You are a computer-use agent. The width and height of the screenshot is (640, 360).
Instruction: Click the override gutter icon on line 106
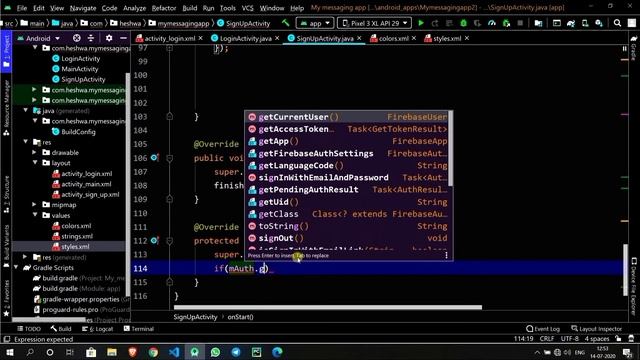coord(154,158)
